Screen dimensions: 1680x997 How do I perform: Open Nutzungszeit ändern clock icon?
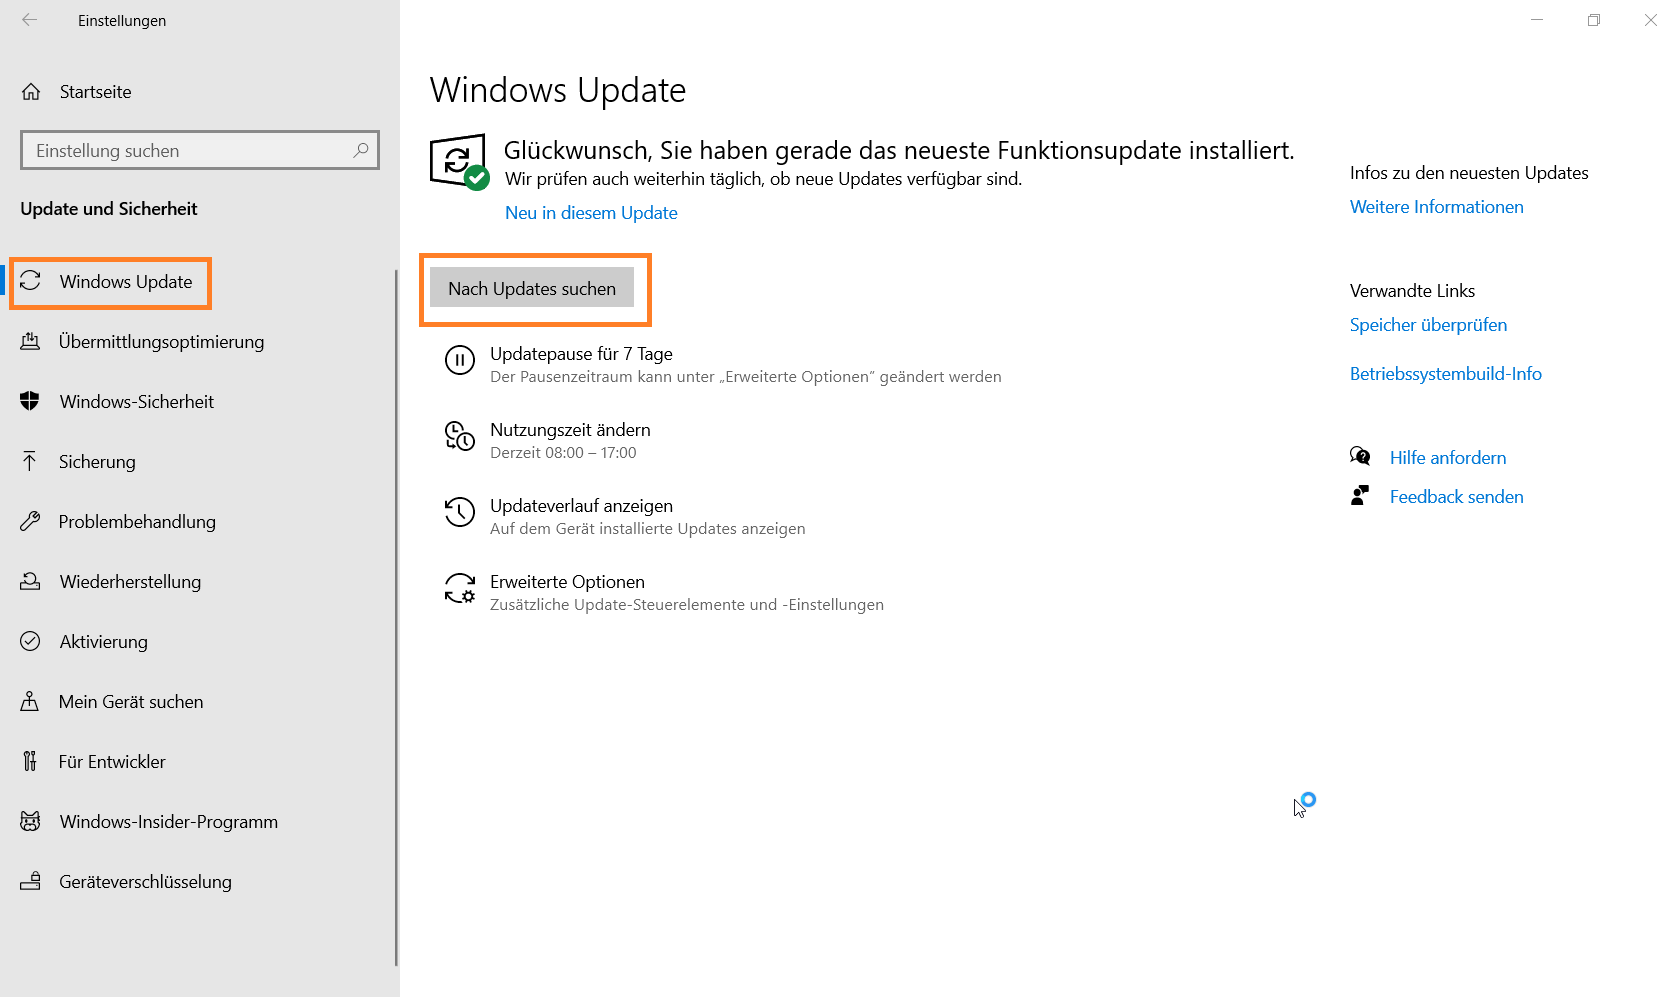click(x=460, y=437)
